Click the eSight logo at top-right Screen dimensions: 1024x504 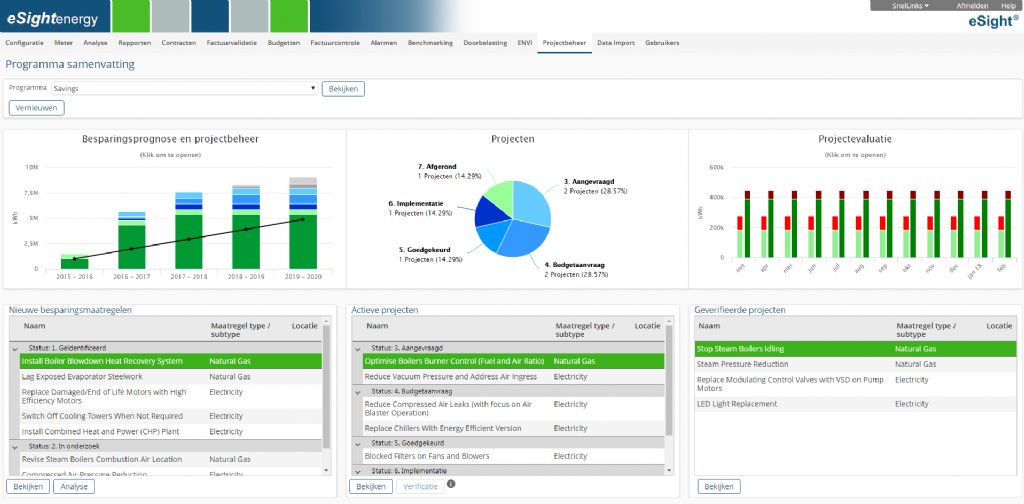(x=991, y=22)
